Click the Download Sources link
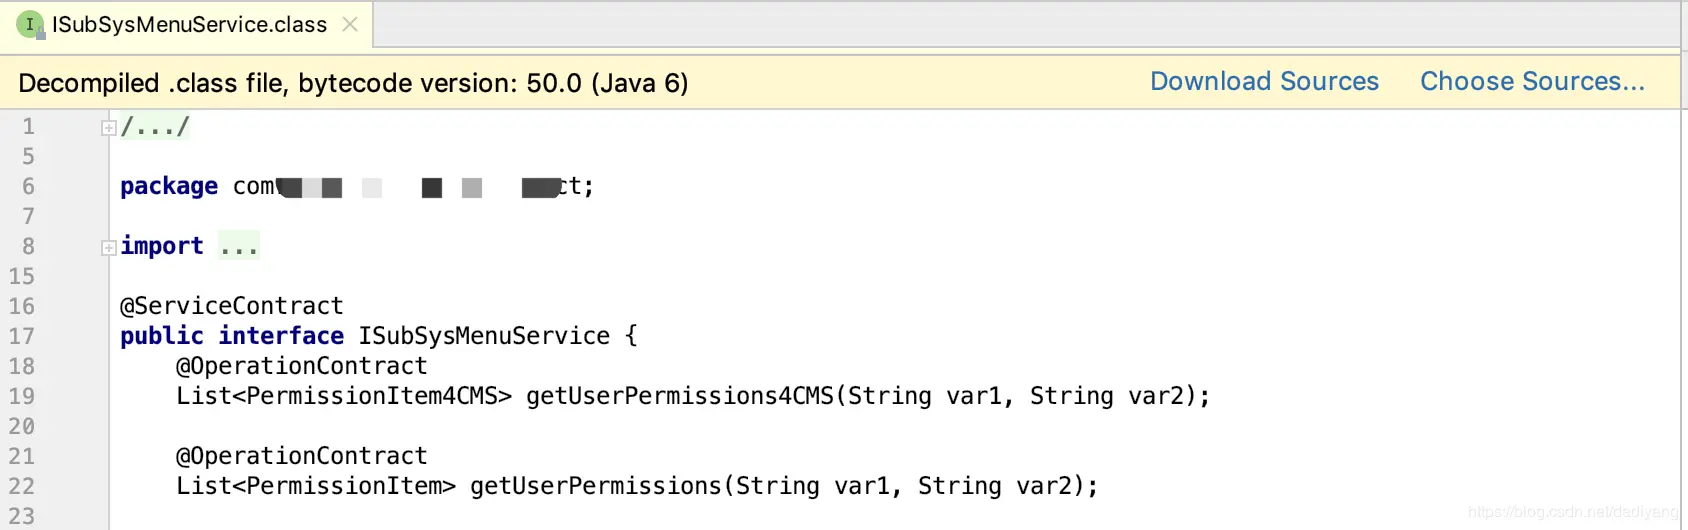Screen dimensions: 1688x530 tap(1264, 82)
